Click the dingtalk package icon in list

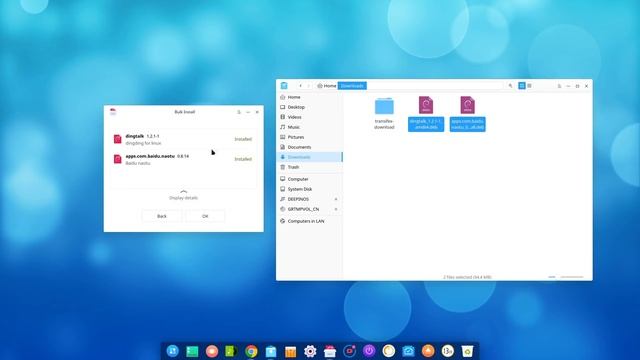click(x=118, y=139)
